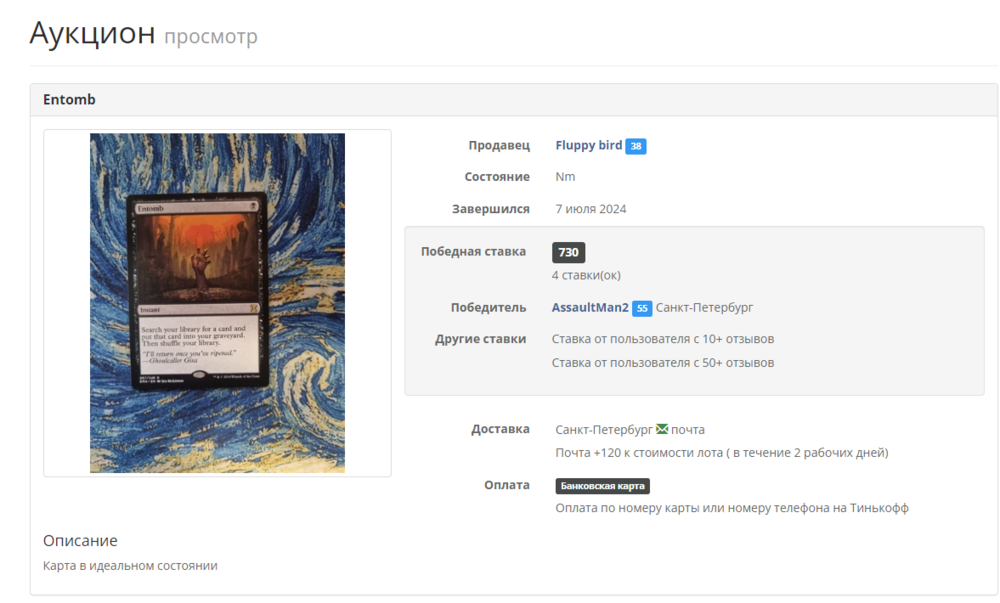The width and height of the screenshot is (1000, 603).
Task: Select bid from user with 50+ reviews
Action: 663,363
